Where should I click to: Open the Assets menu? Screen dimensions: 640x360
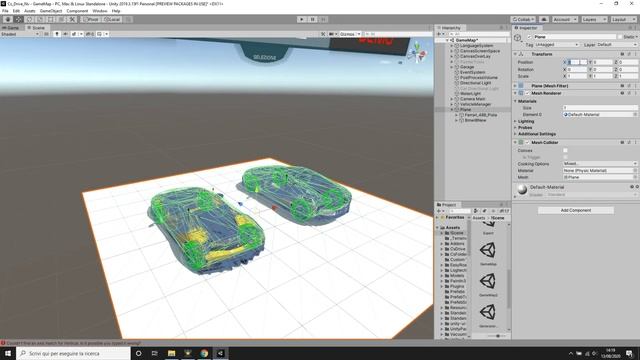coord(29,11)
